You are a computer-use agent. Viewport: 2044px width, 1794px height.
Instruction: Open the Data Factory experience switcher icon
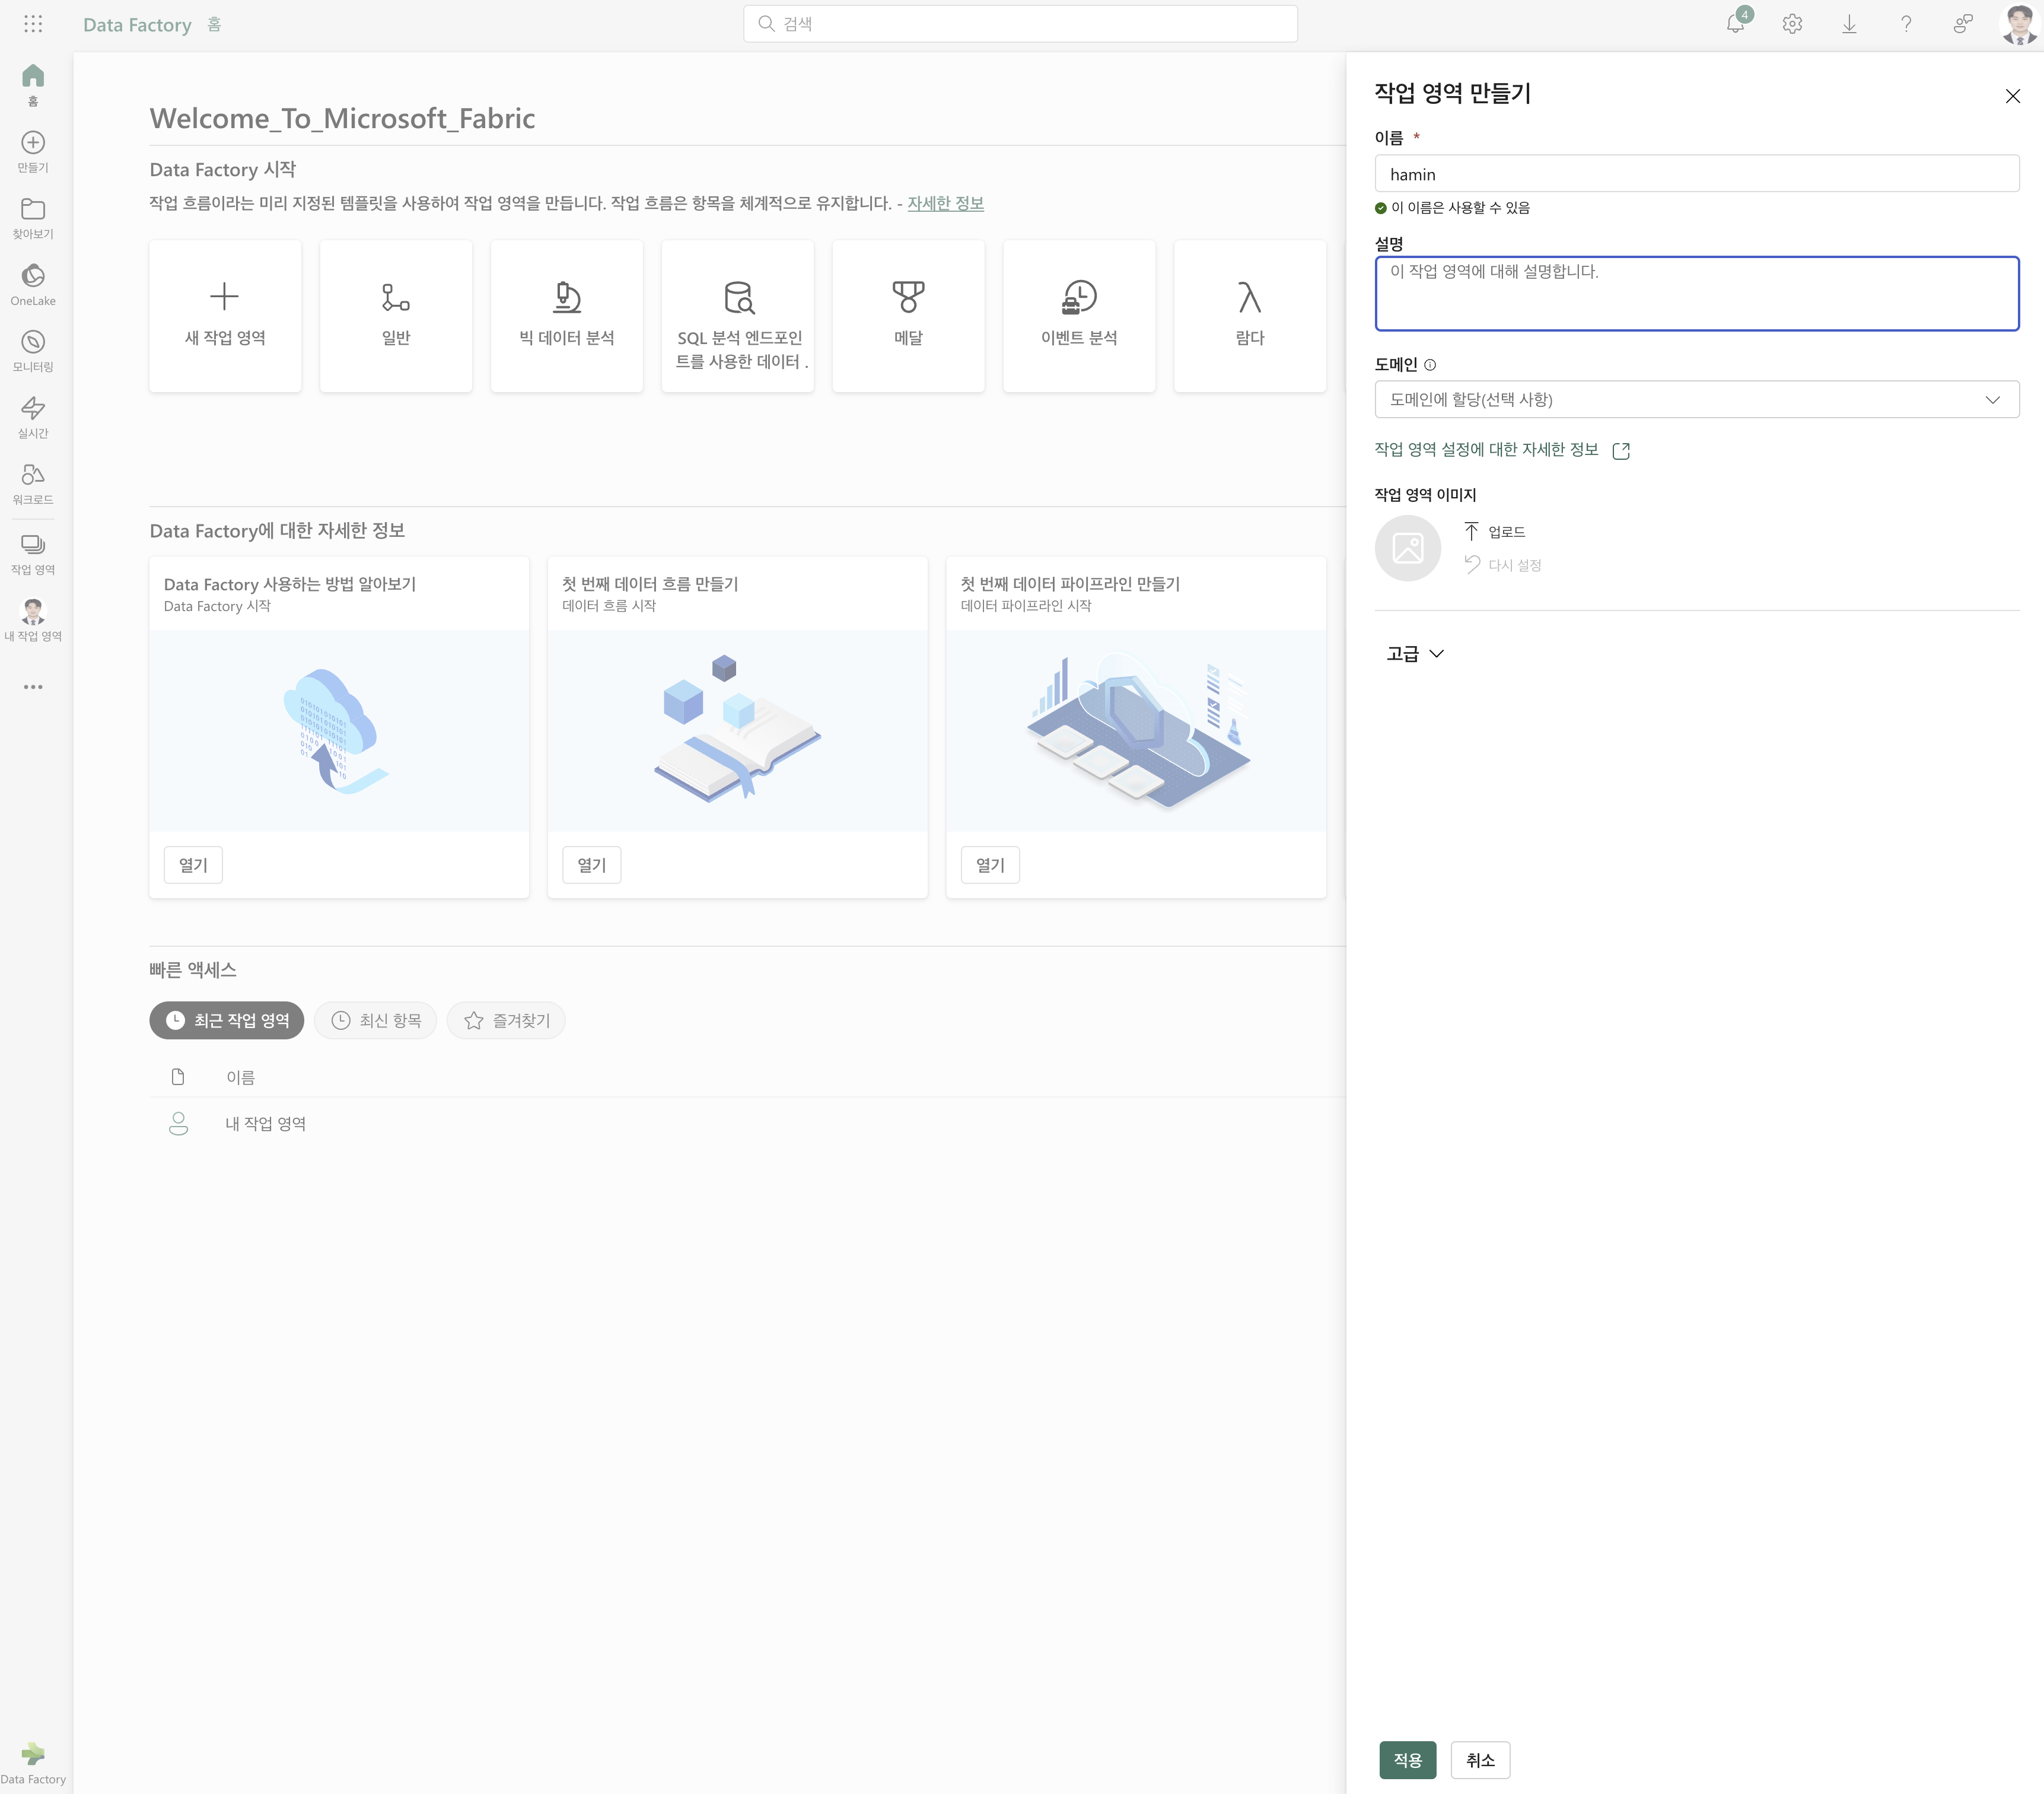tap(33, 1762)
